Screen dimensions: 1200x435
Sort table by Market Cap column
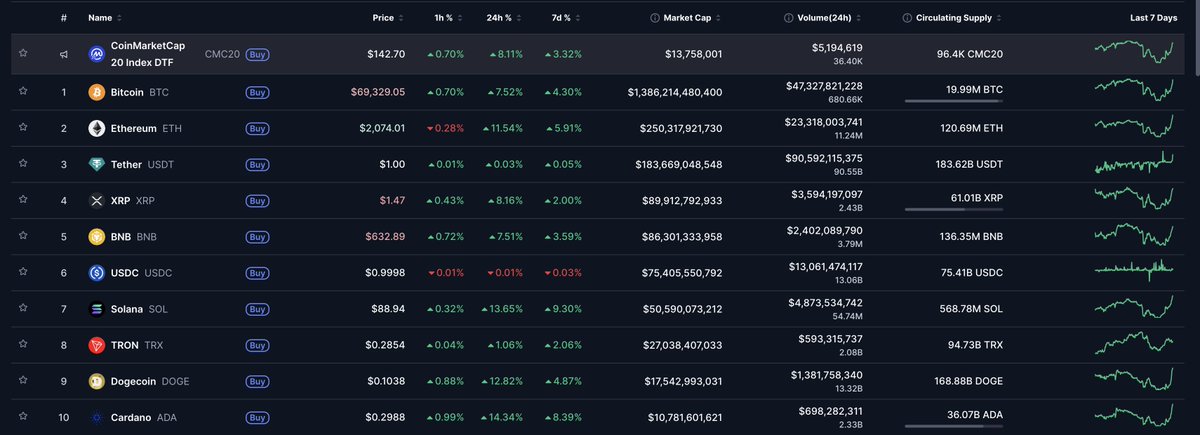click(x=692, y=18)
